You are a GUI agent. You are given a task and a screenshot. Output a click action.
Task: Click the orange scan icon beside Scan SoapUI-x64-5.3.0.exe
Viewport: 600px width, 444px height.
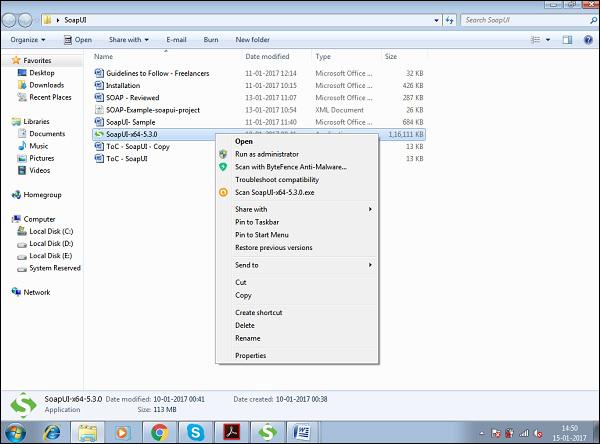(223, 192)
